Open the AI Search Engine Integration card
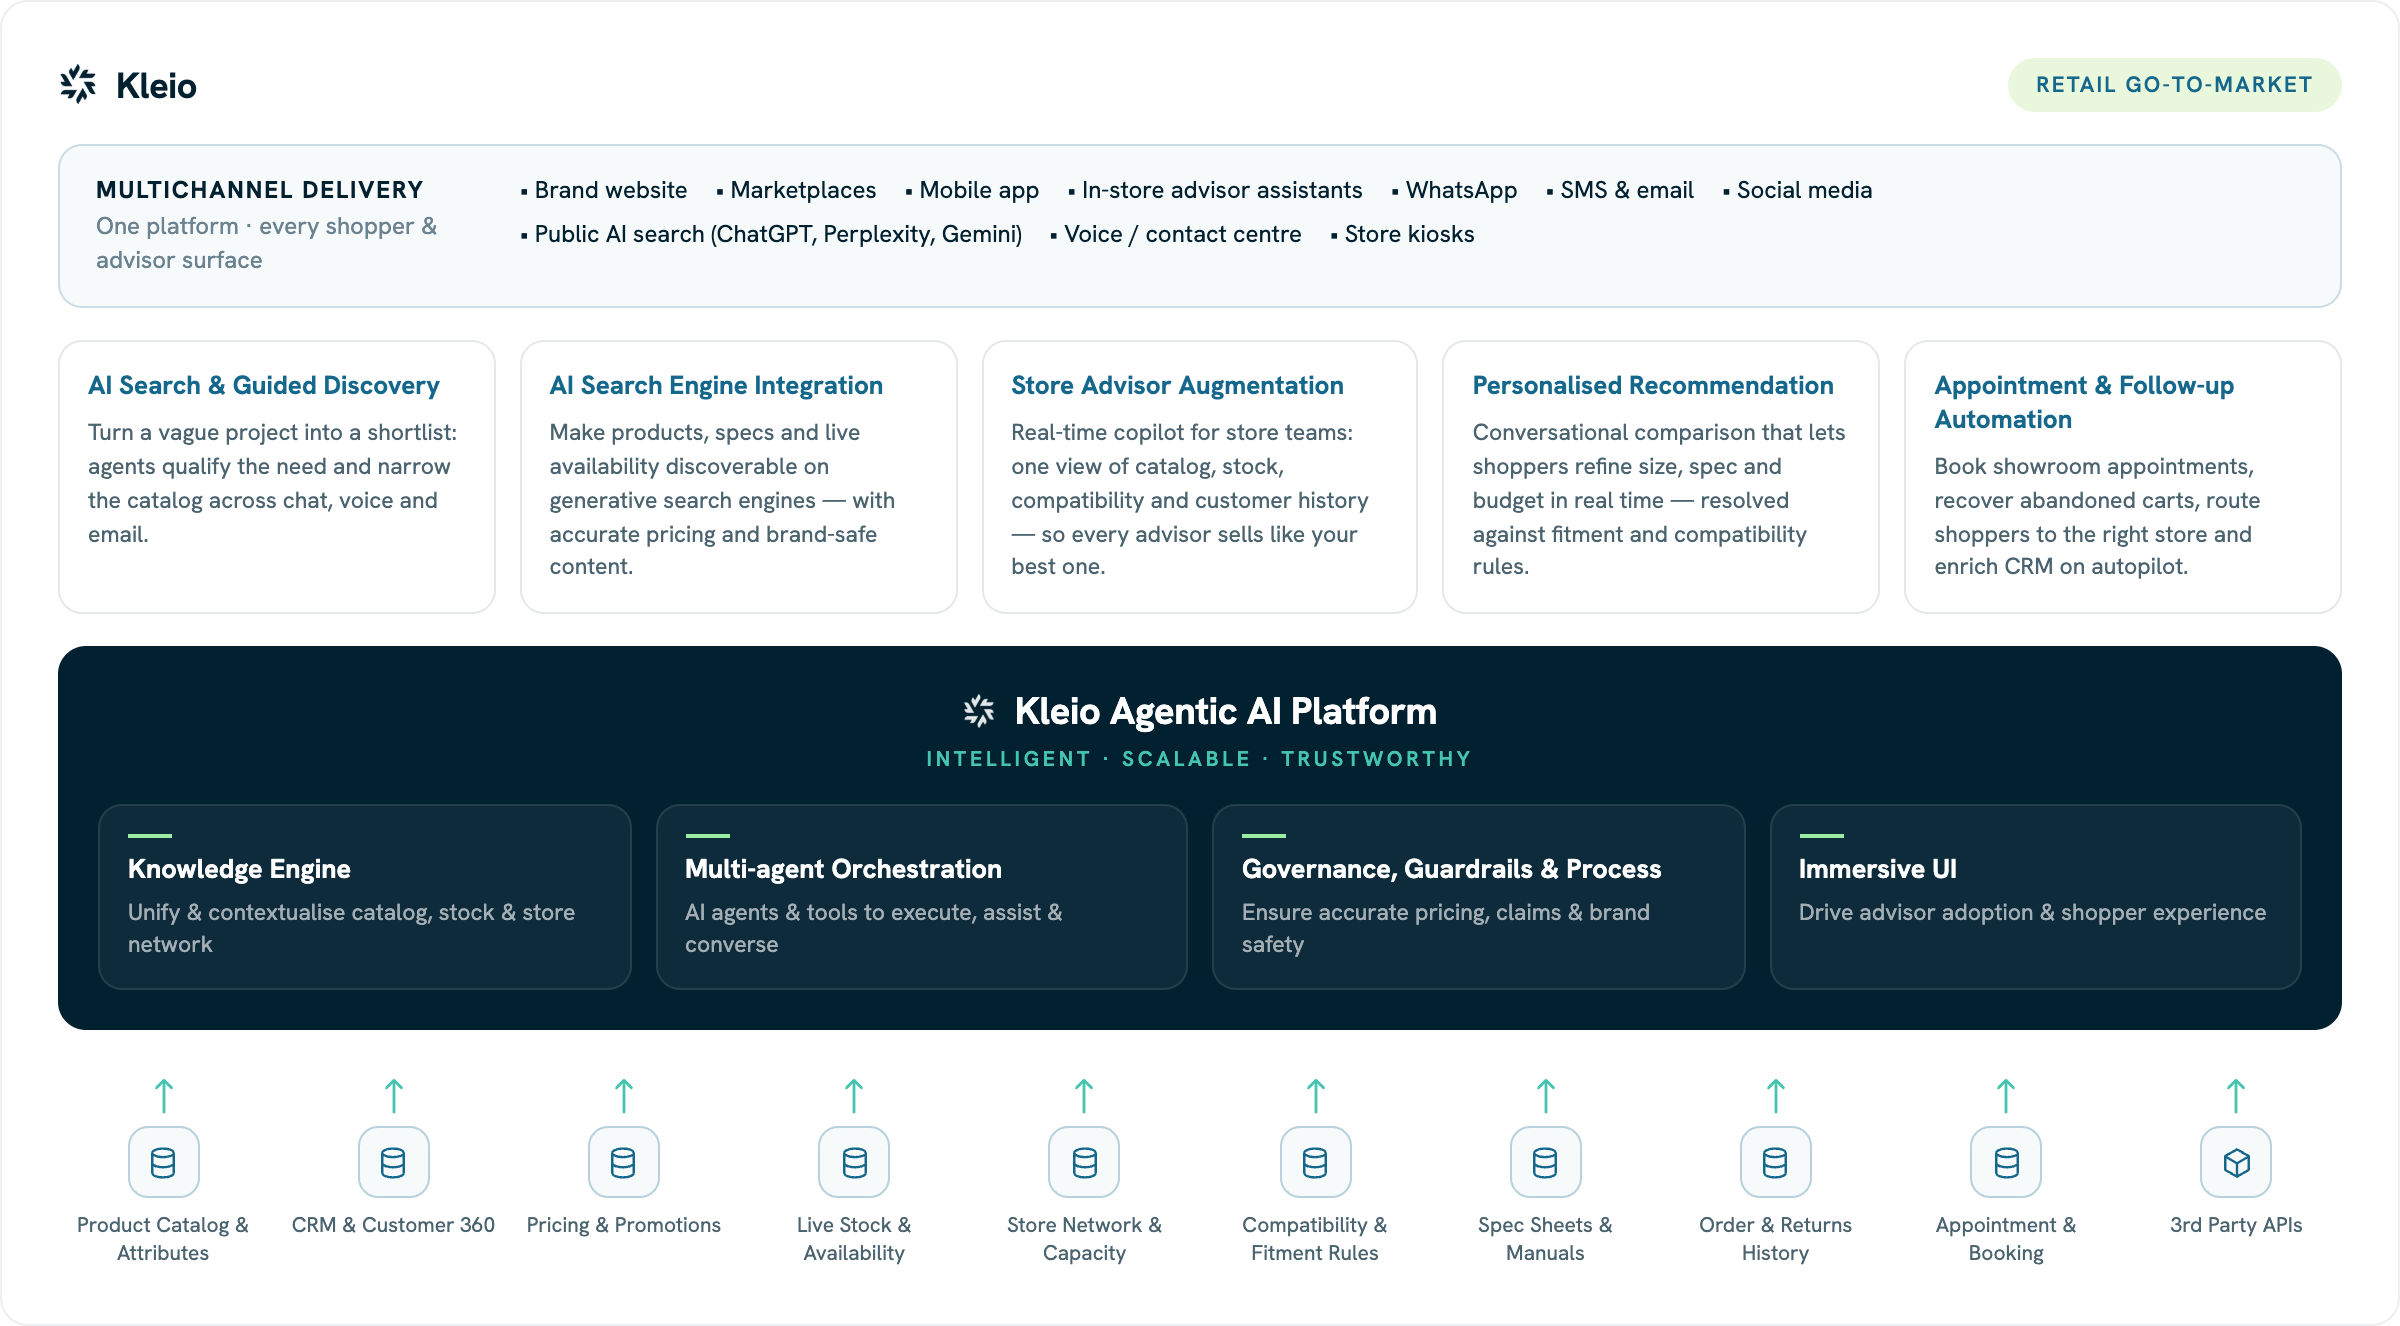 (x=739, y=477)
